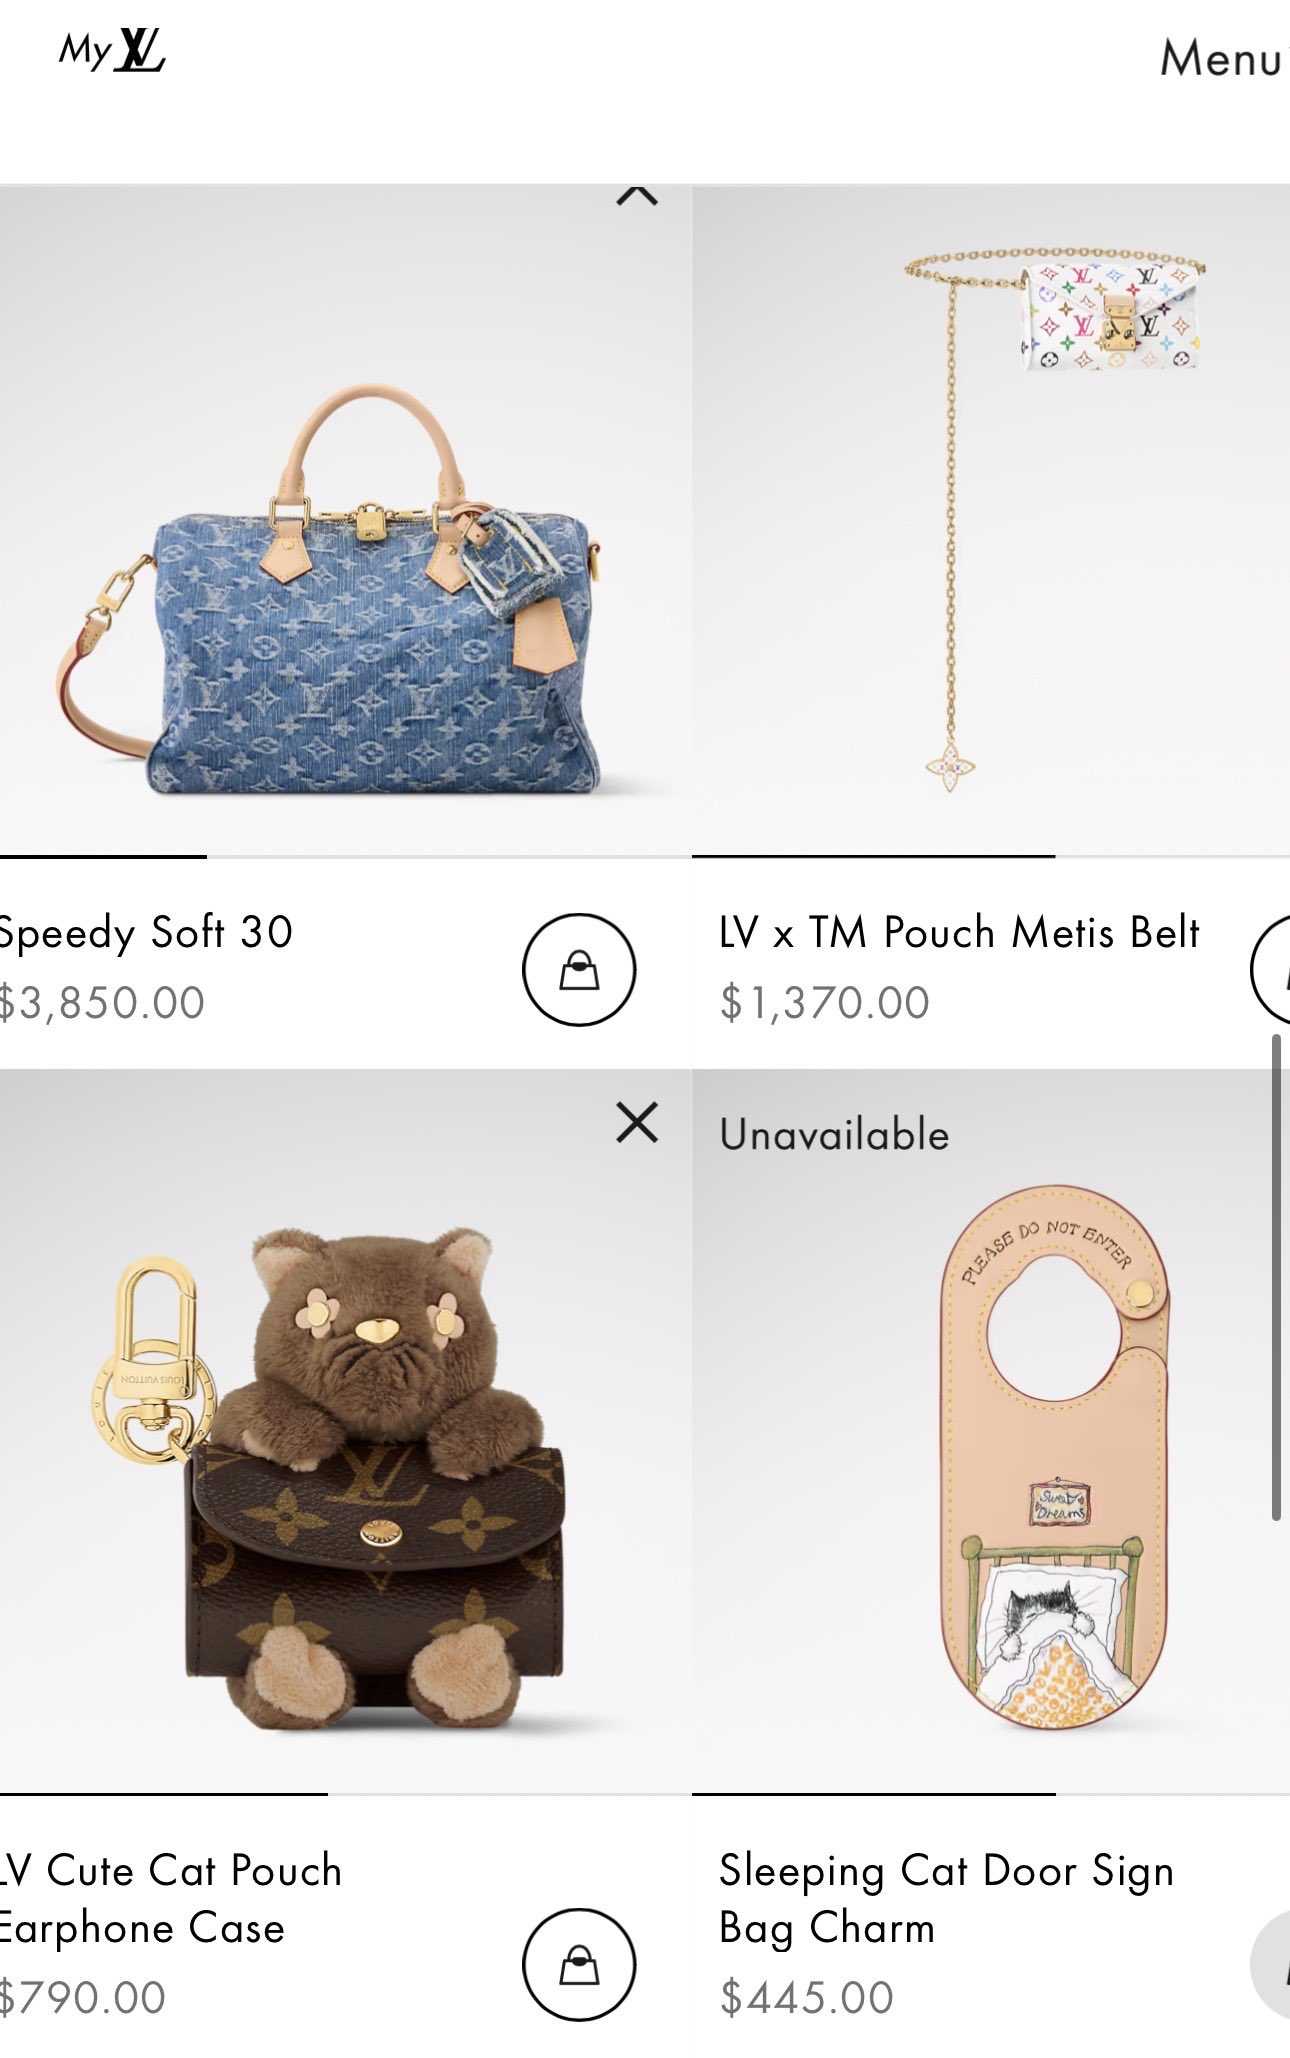The height and width of the screenshot is (2058, 1290).
Task: Click the Cat Pouch image carousel indicator
Action: (x=345, y=1794)
